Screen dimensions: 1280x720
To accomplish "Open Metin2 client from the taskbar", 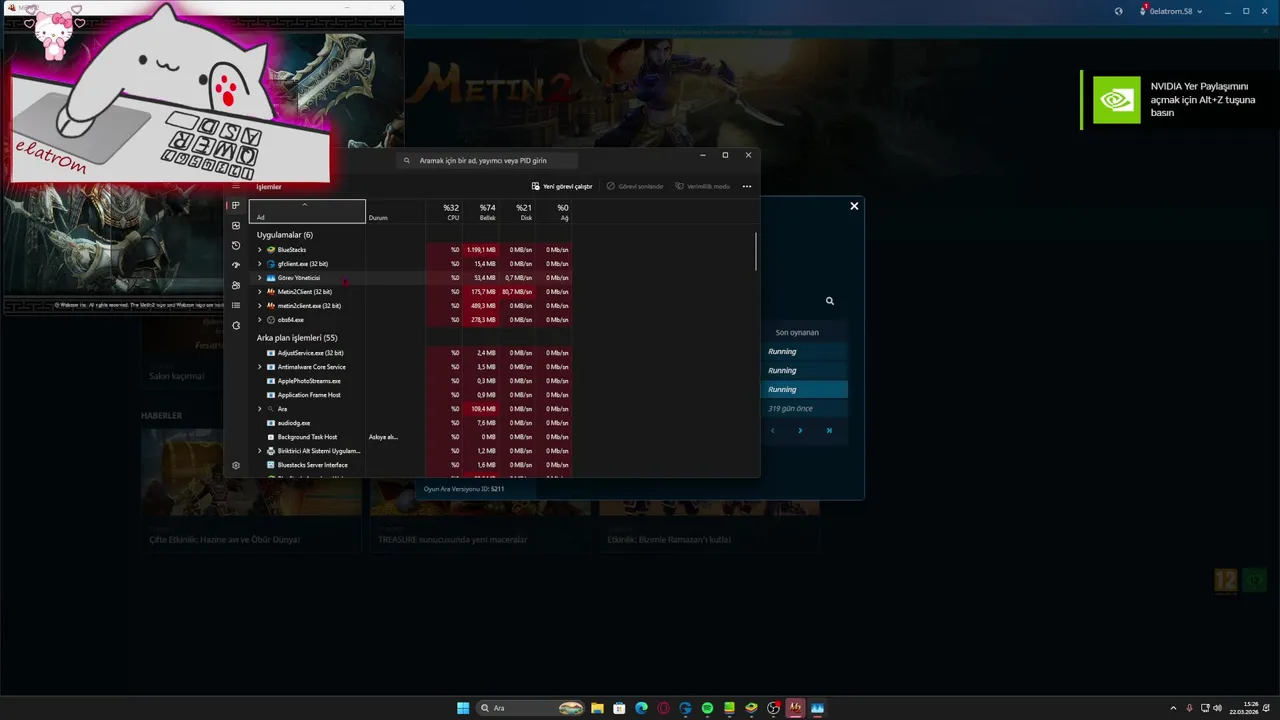I will pyautogui.click(x=795, y=708).
